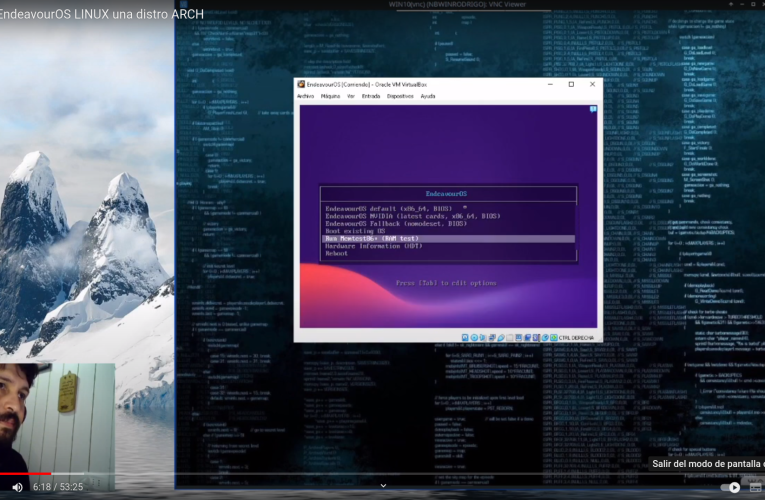Screen dimensions: 765x500
Task: Click the mouse integration icon in VirtualBox status bar
Action: [x=545, y=338]
